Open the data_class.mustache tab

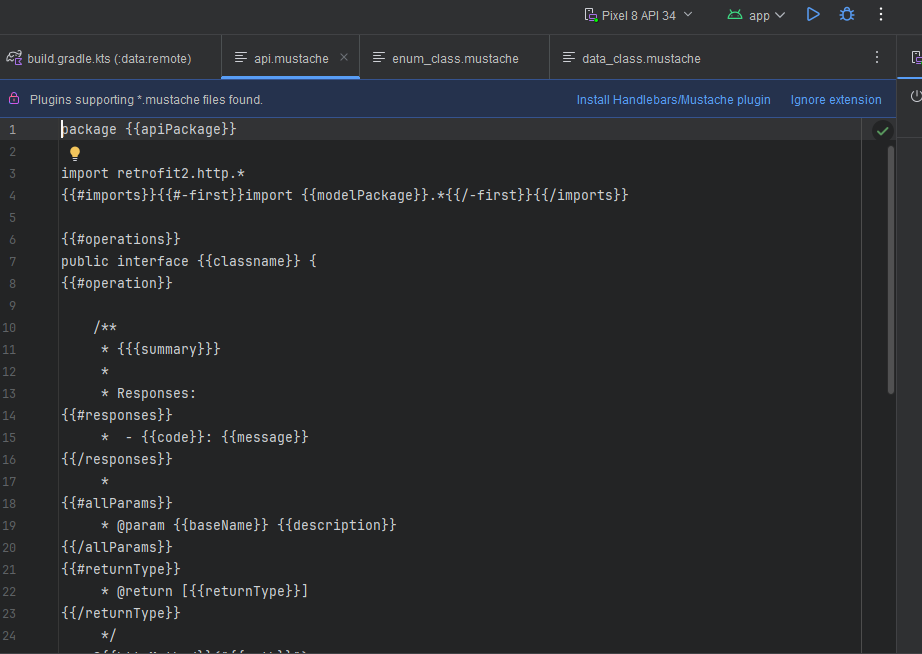click(641, 58)
